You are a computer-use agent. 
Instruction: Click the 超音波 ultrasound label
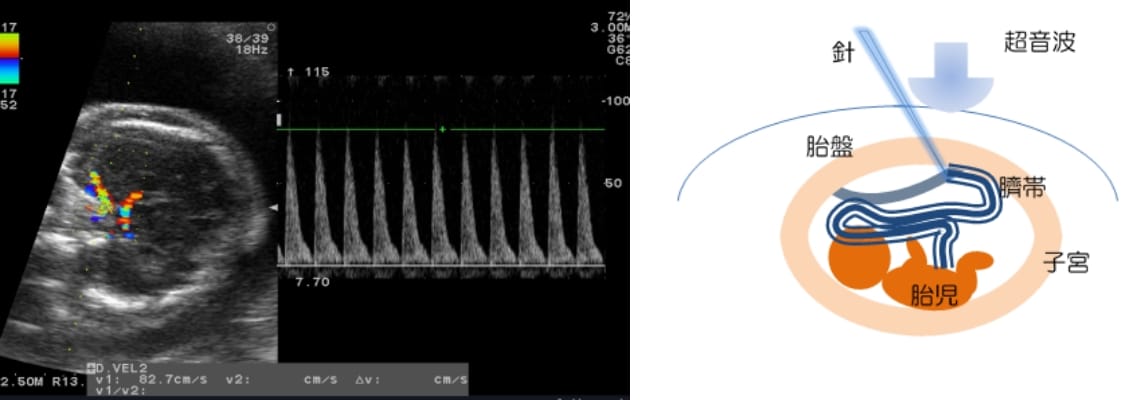tap(1039, 42)
